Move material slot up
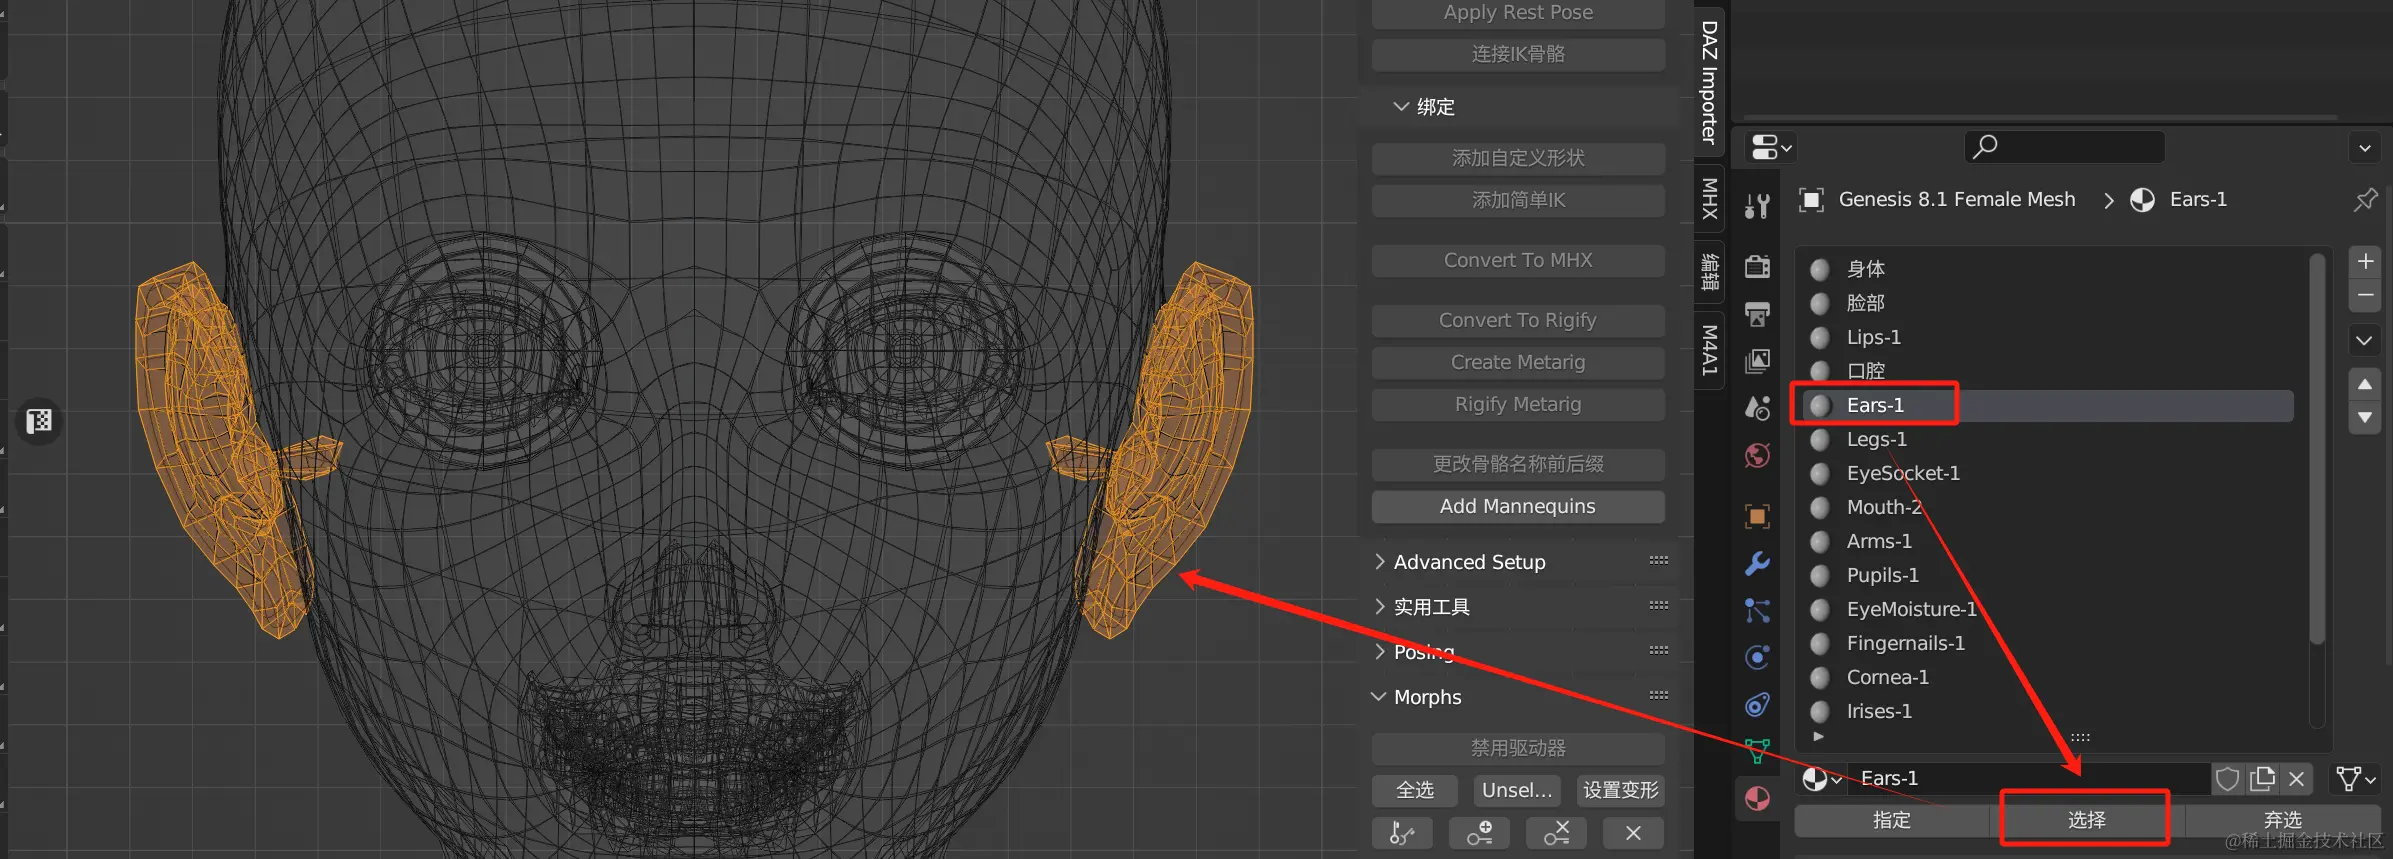Image resolution: width=2393 pixels, height=859 pixels. coord(2365,384)
